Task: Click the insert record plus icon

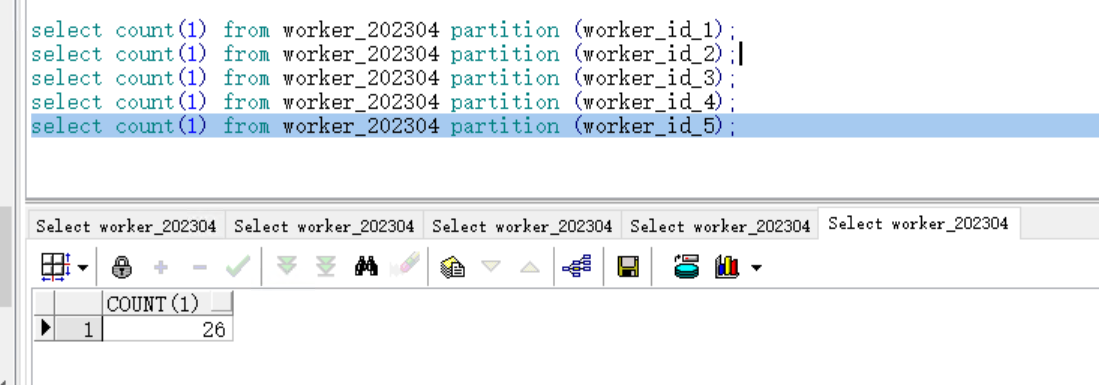Action: (x=161, y=267)
